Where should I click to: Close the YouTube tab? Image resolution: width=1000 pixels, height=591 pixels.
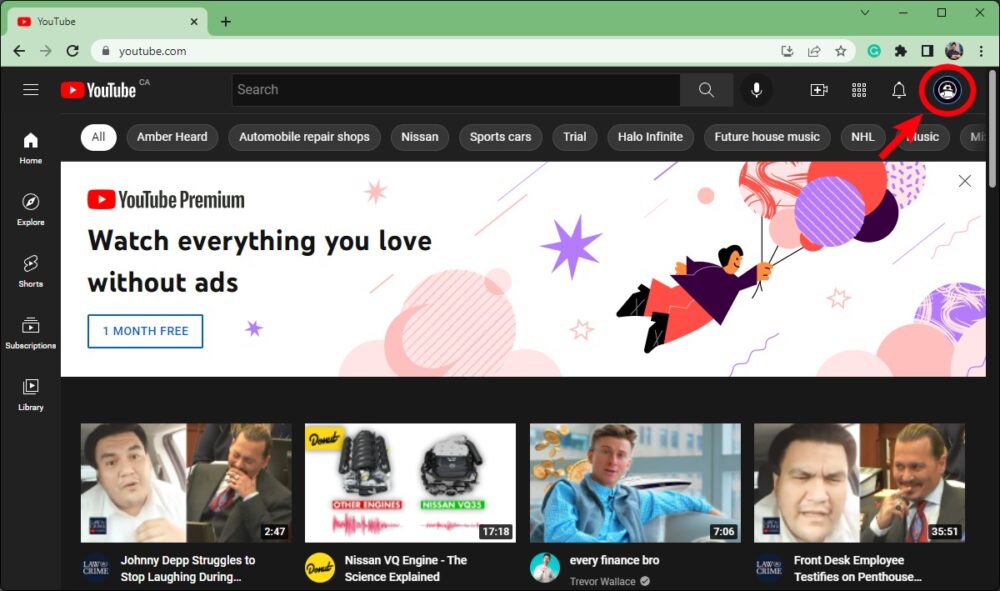click(x=194, y=22)
